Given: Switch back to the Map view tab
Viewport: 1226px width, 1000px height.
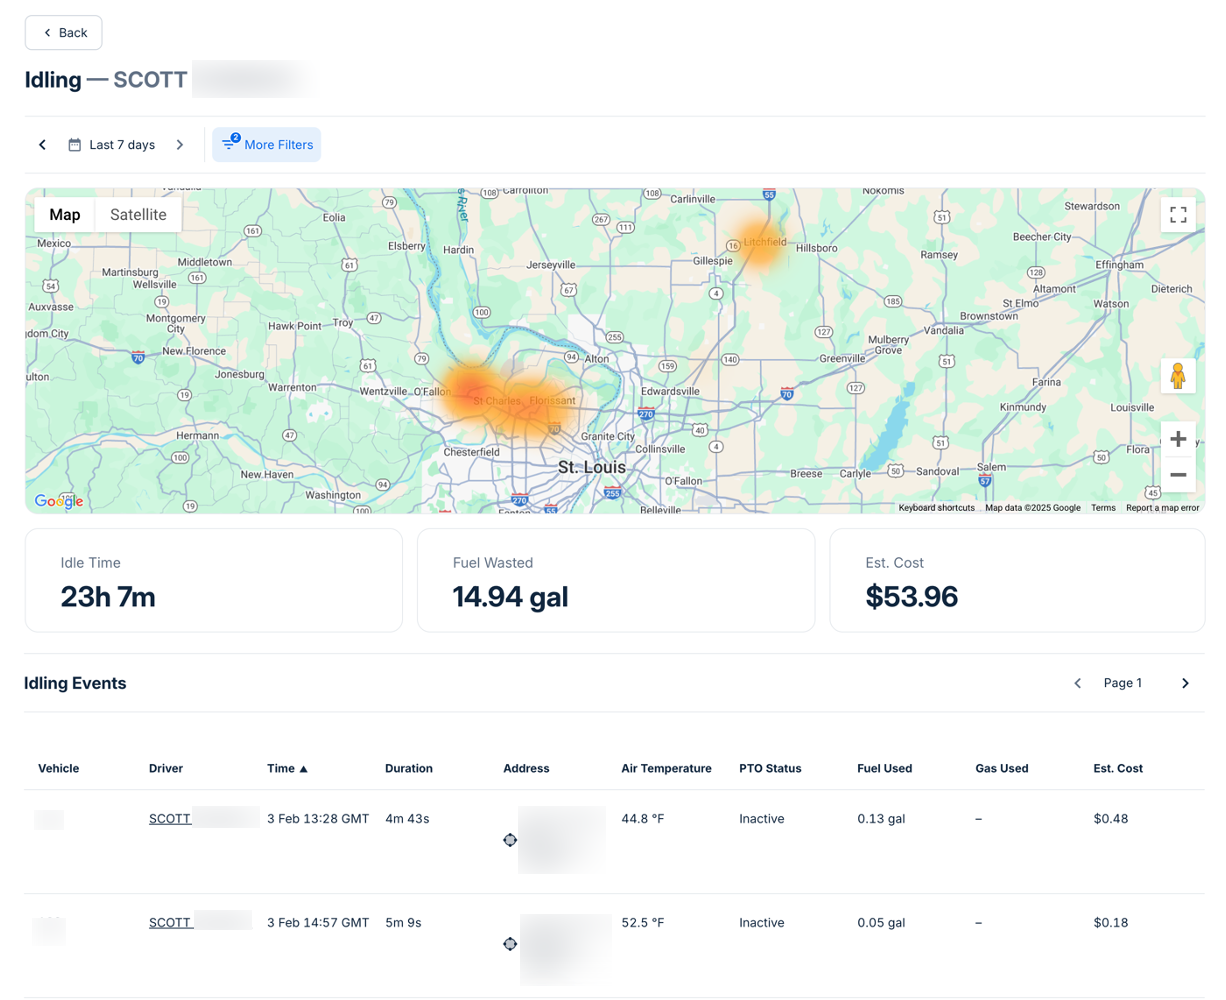Looking at the screenshot, I should click(x=64, y=214).
